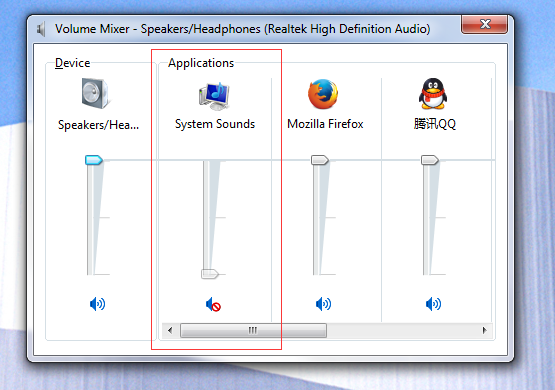555x390 pixels.
Task: Click the Speakers device volume slider handle
Action: click(94, 160)
